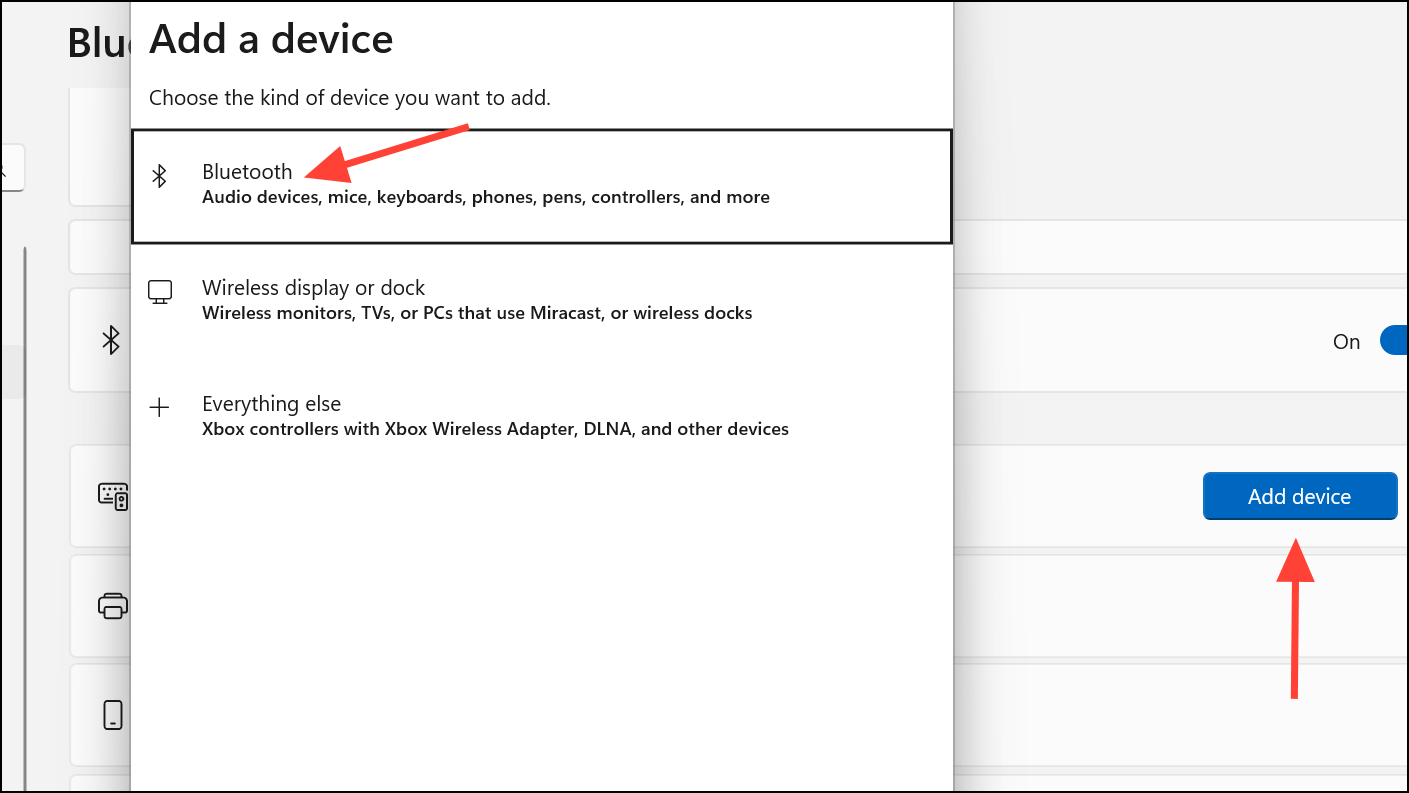Viewport: 1409px width, 793px height.
Task: Turn off the Bluetooth On toggle in Settings
Action: [1394, 341]
